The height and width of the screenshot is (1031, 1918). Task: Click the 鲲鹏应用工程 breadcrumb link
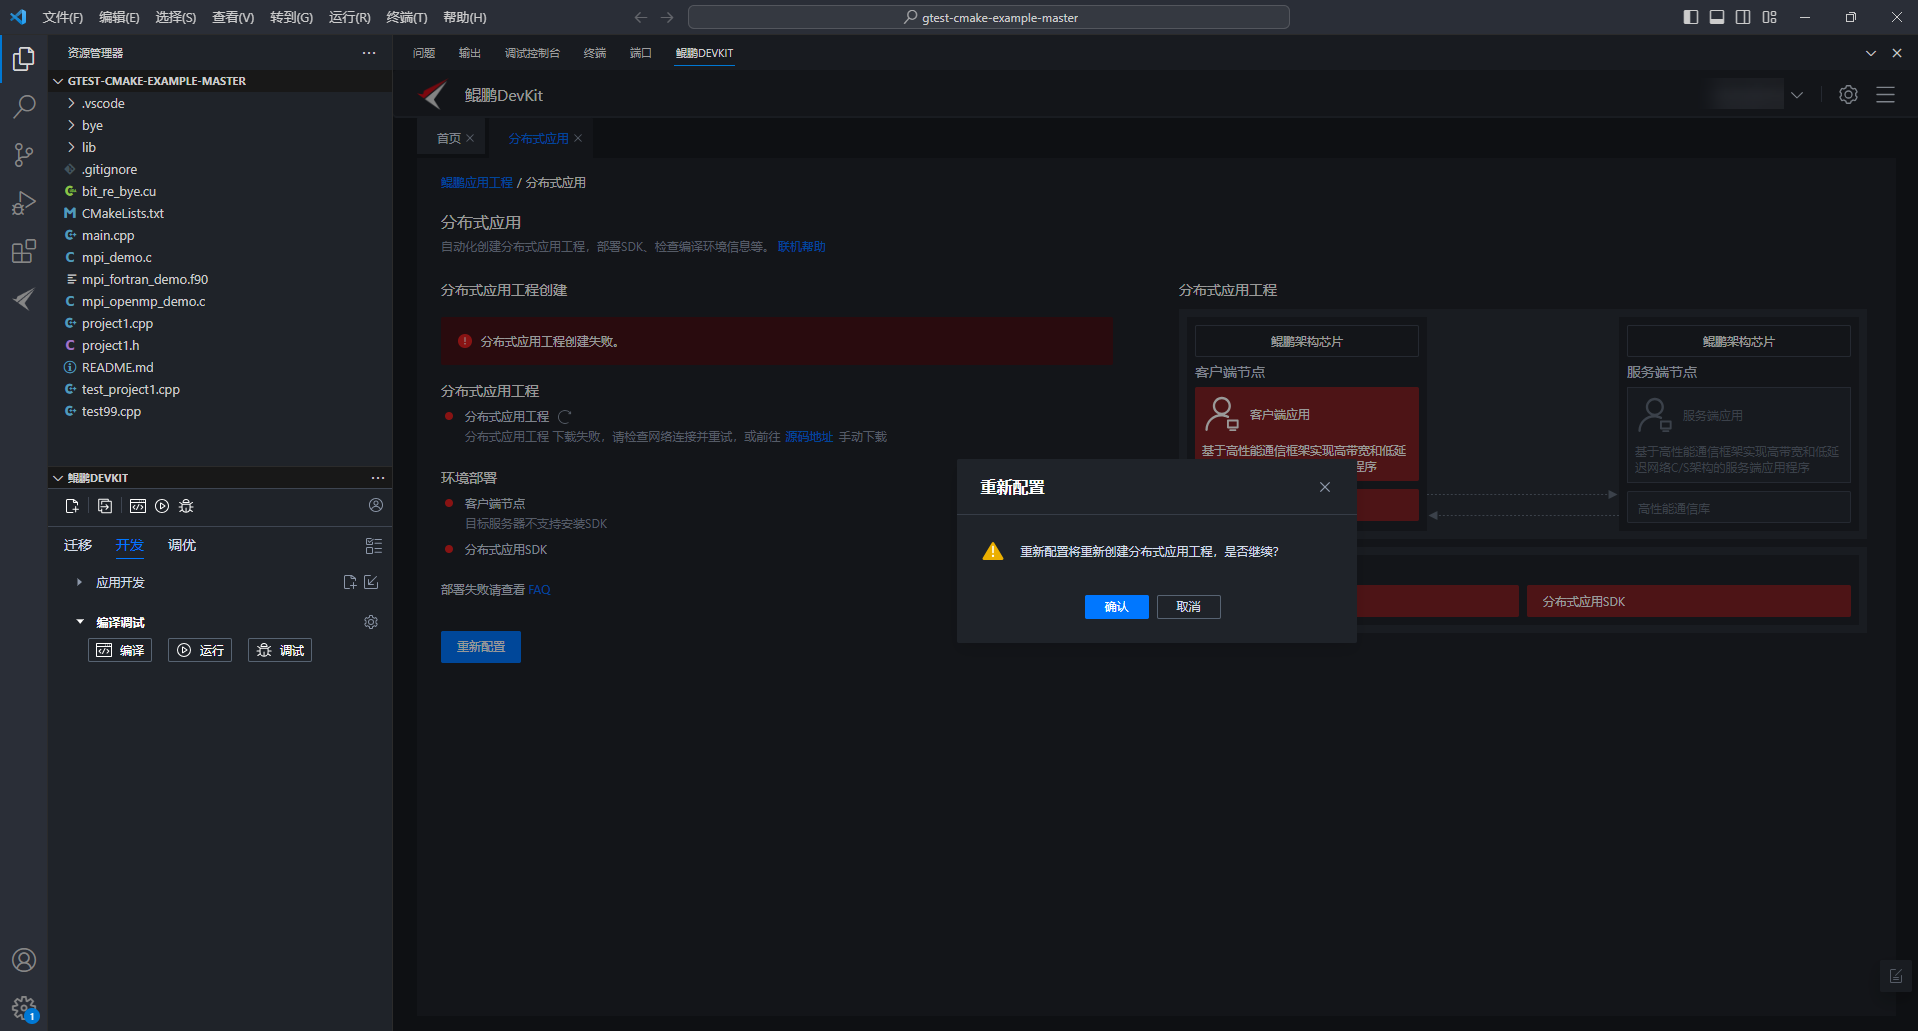click(477, 183)
